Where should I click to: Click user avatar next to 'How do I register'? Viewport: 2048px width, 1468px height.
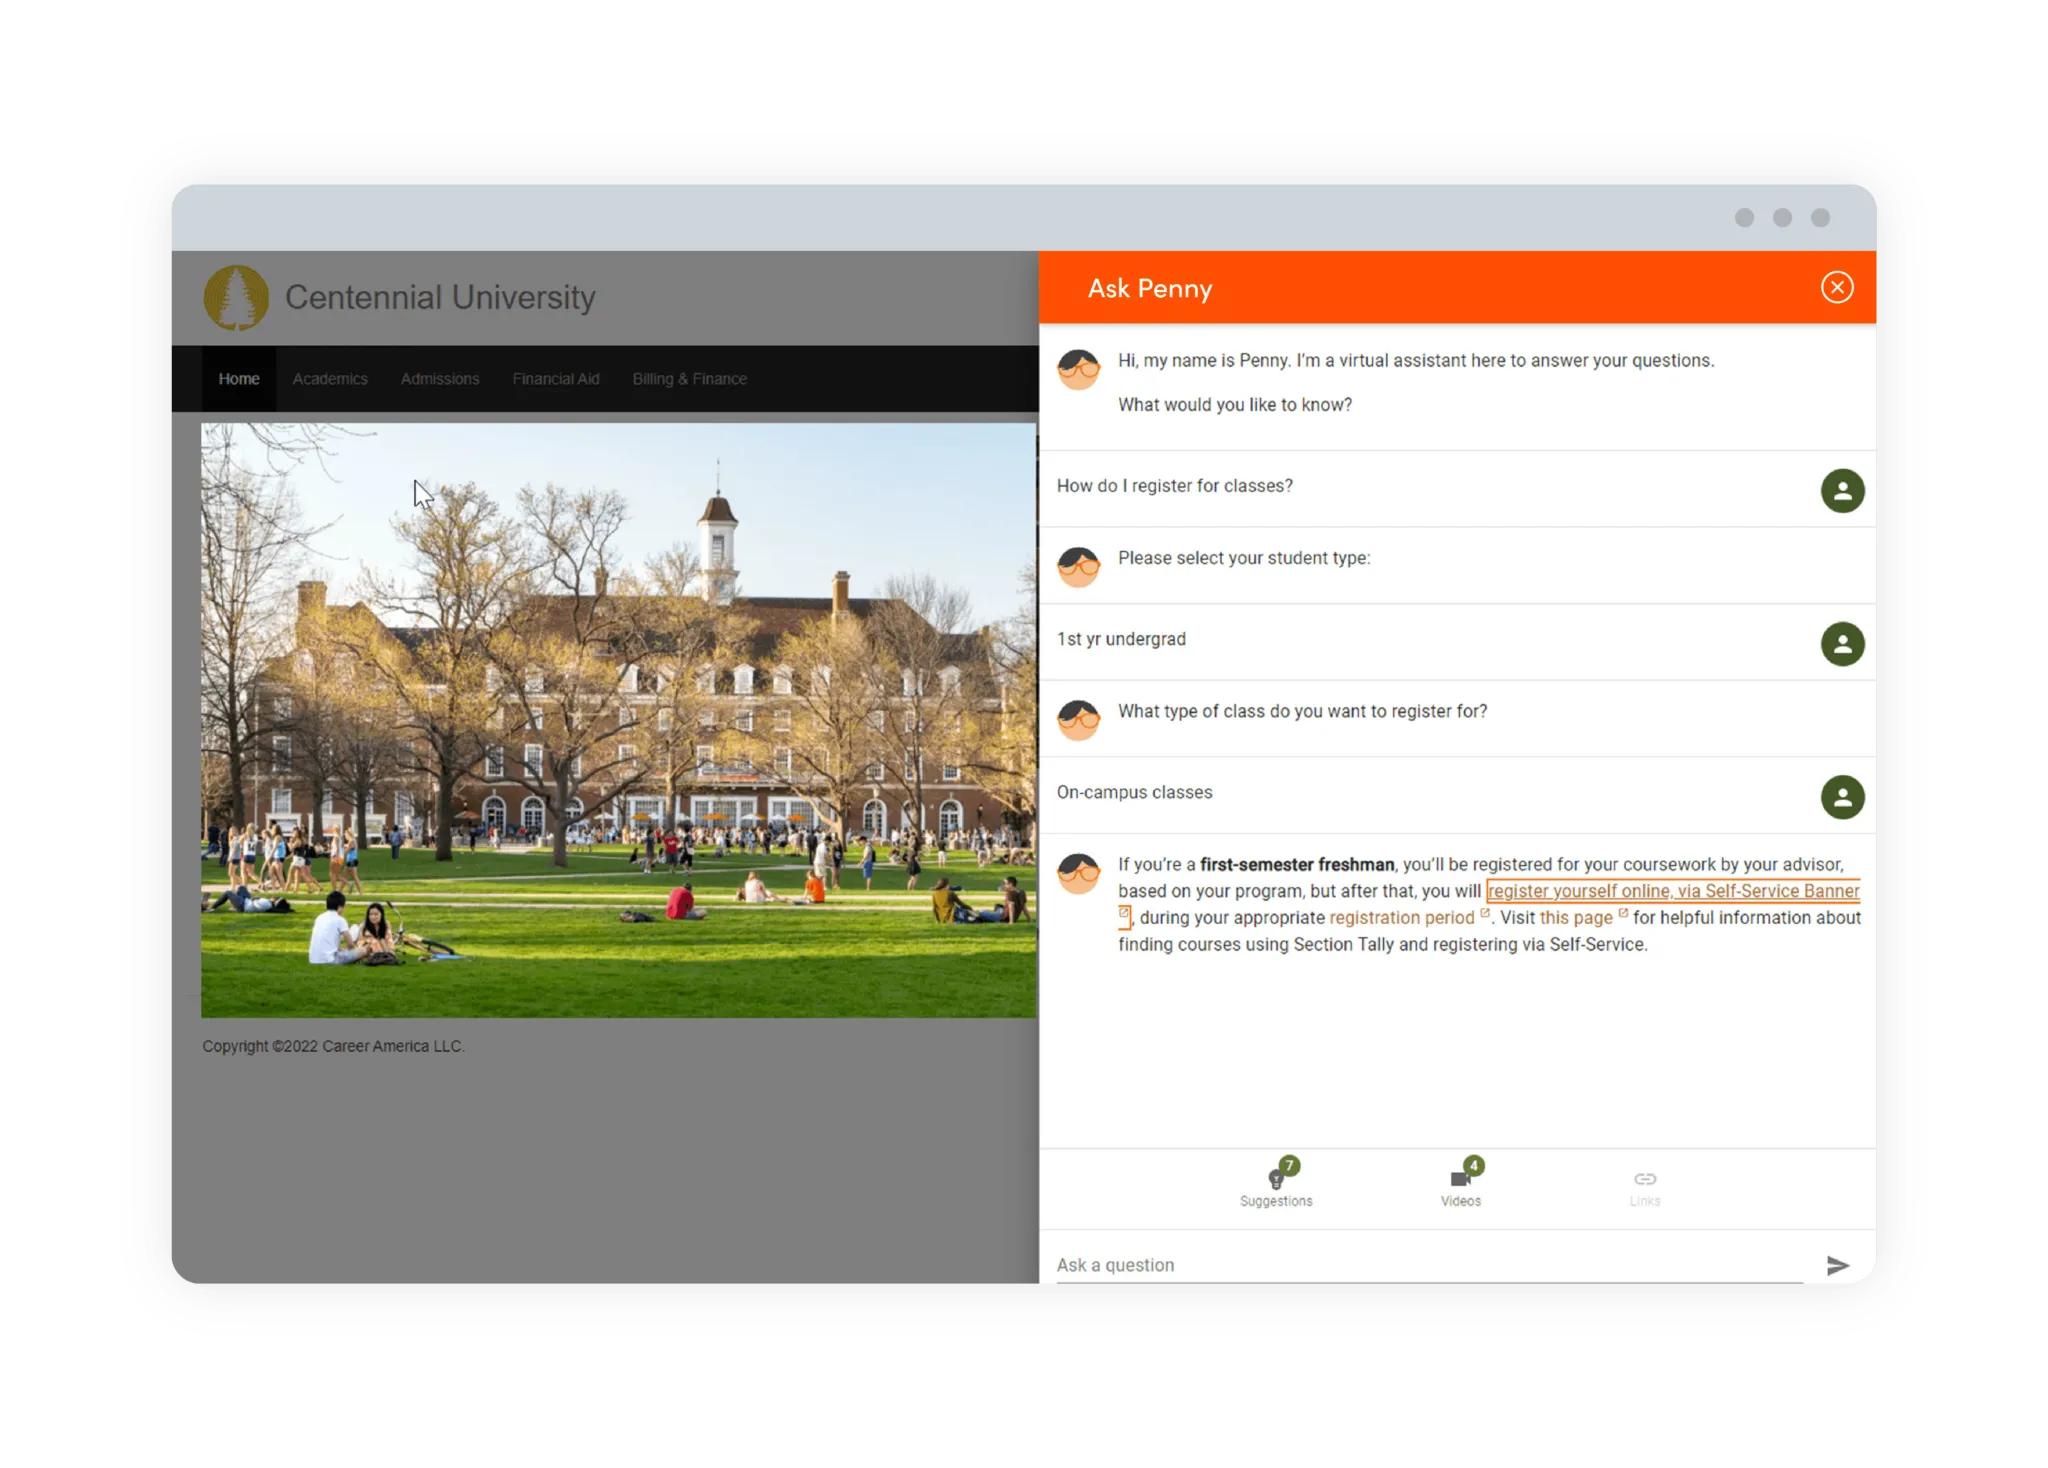[x=1842, y=491]
